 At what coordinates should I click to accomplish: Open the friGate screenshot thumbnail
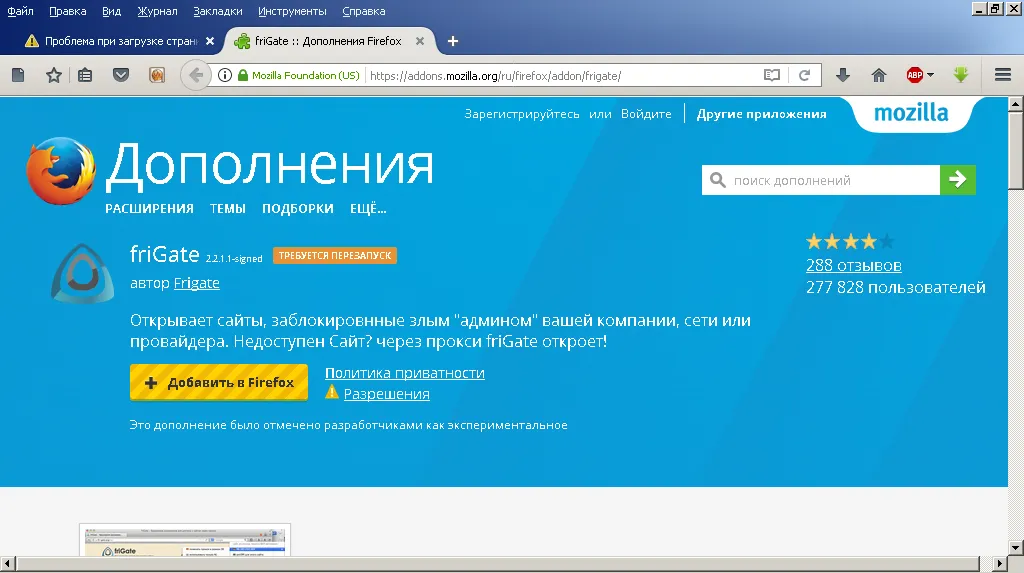pyautogui.click(x=185, y=540)
